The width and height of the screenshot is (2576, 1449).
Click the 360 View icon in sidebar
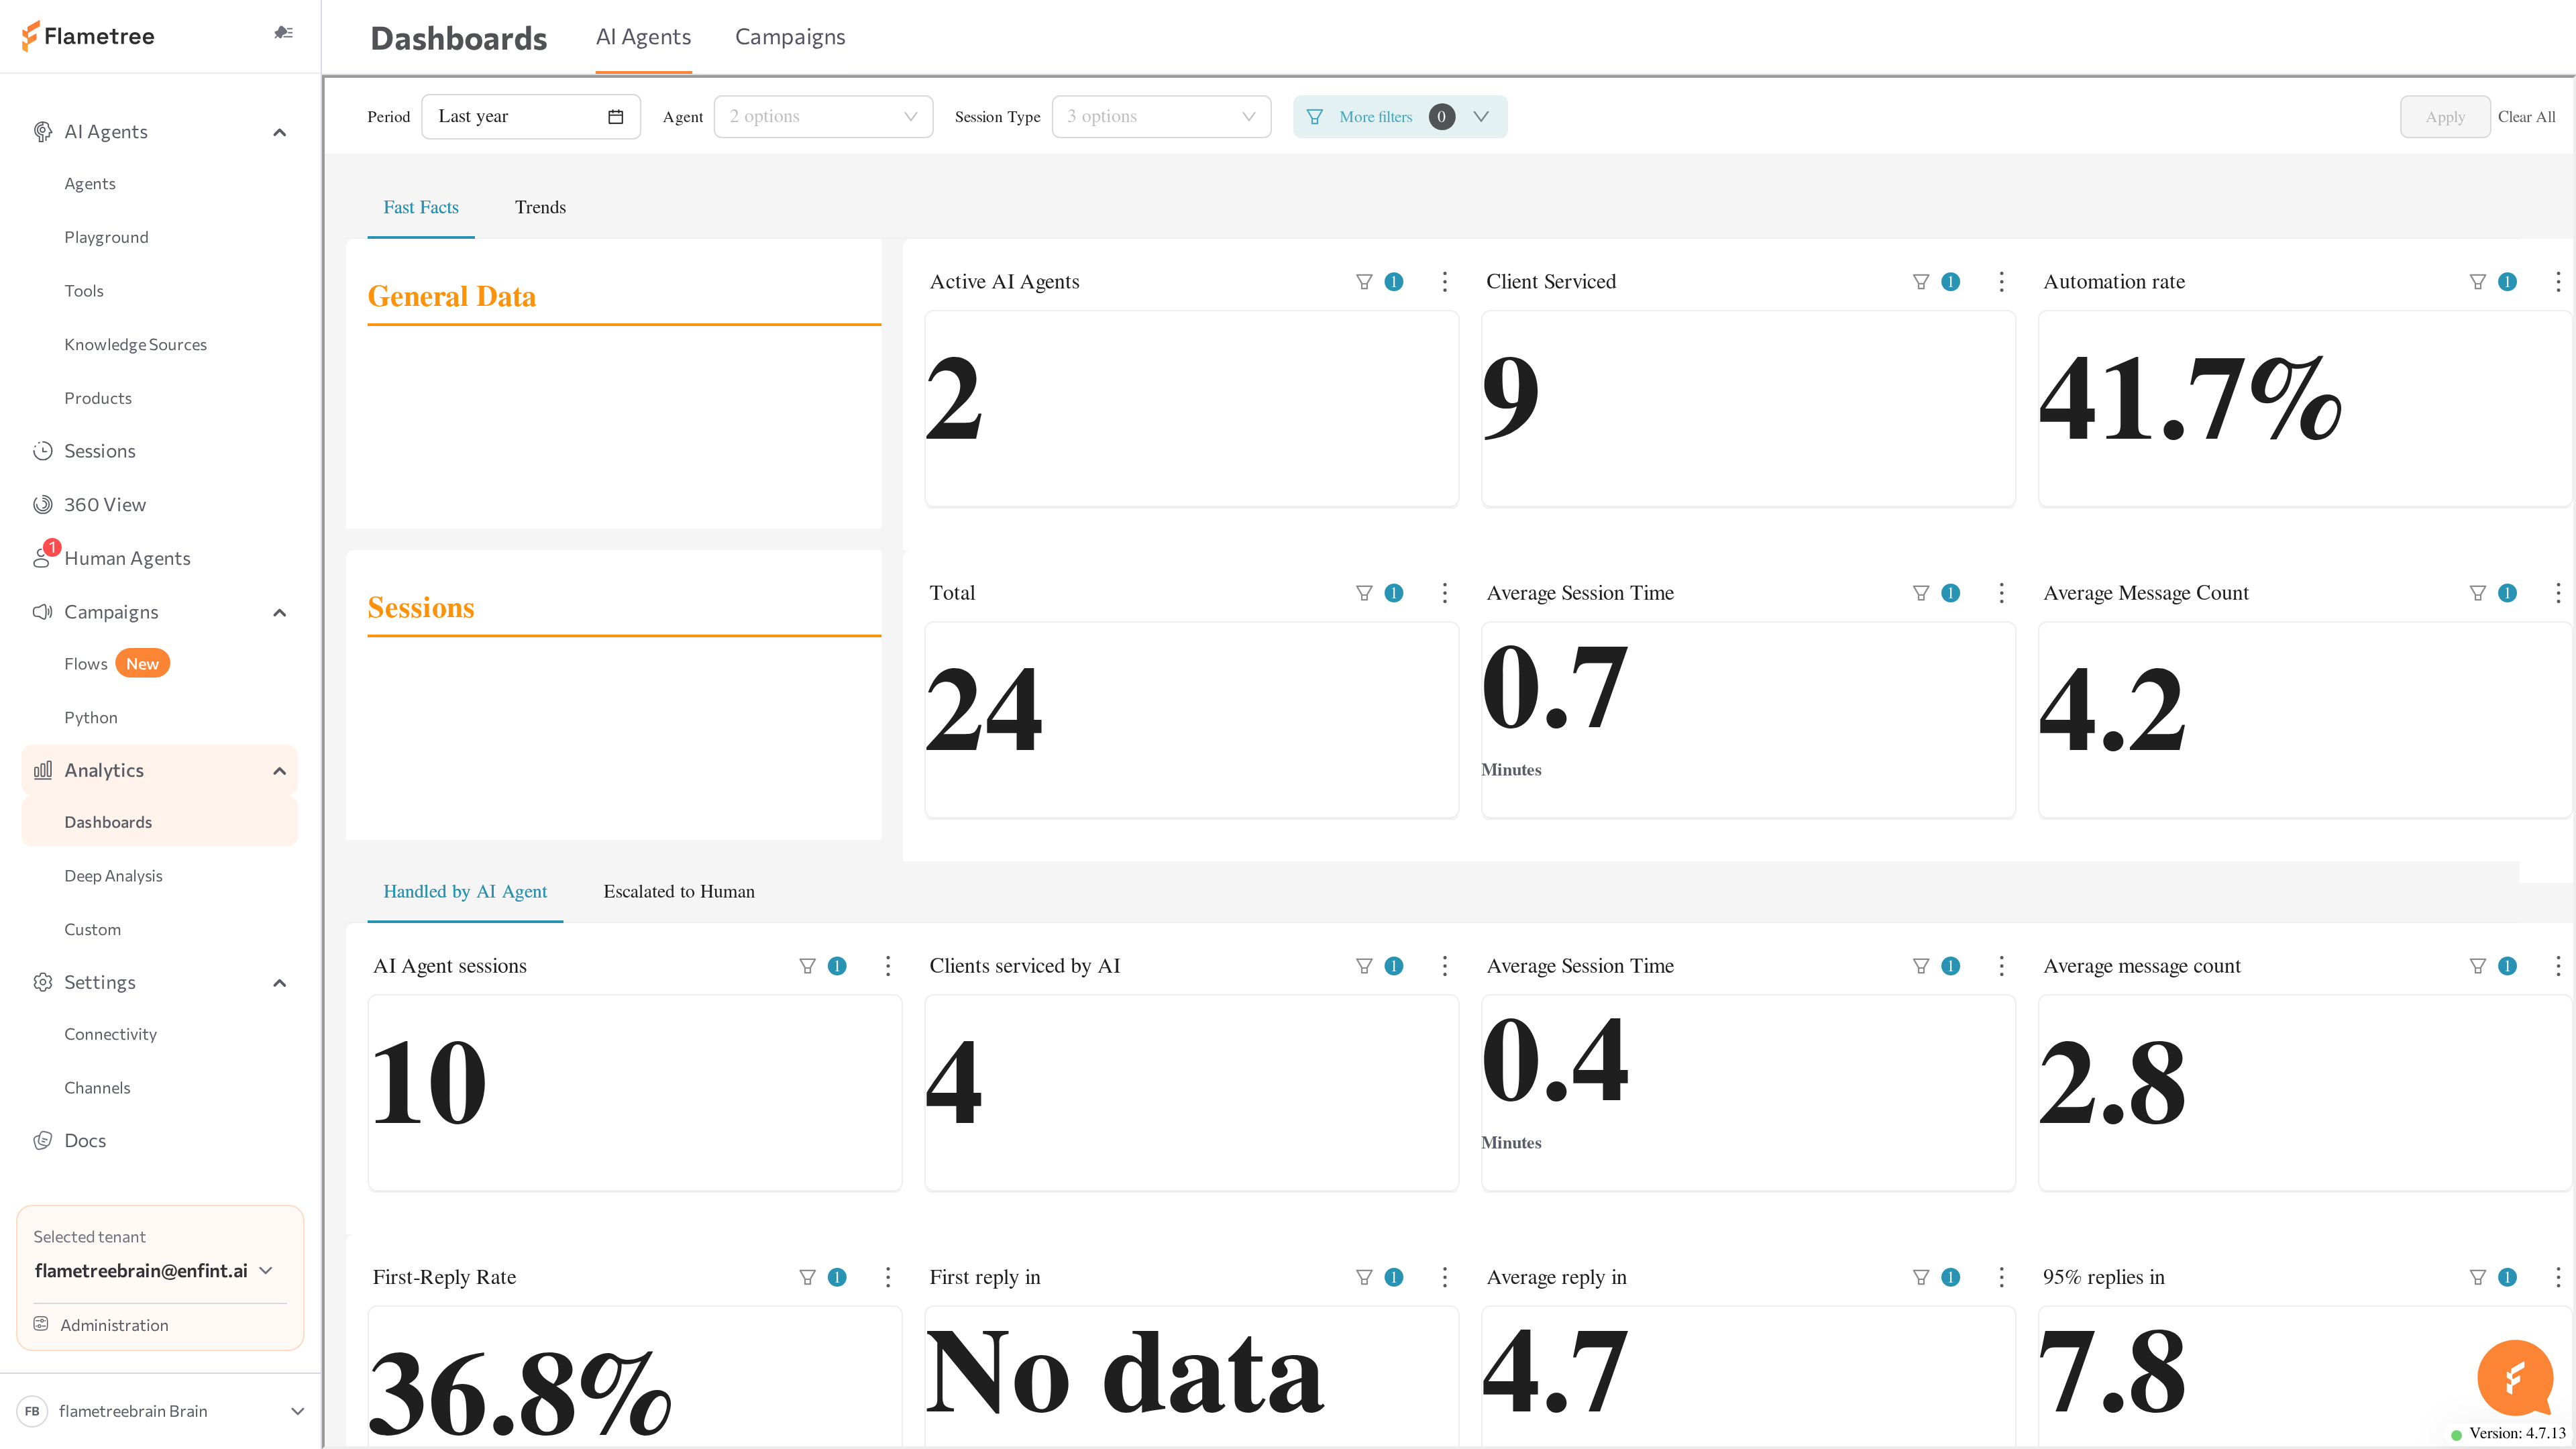(x=42, y=505)
